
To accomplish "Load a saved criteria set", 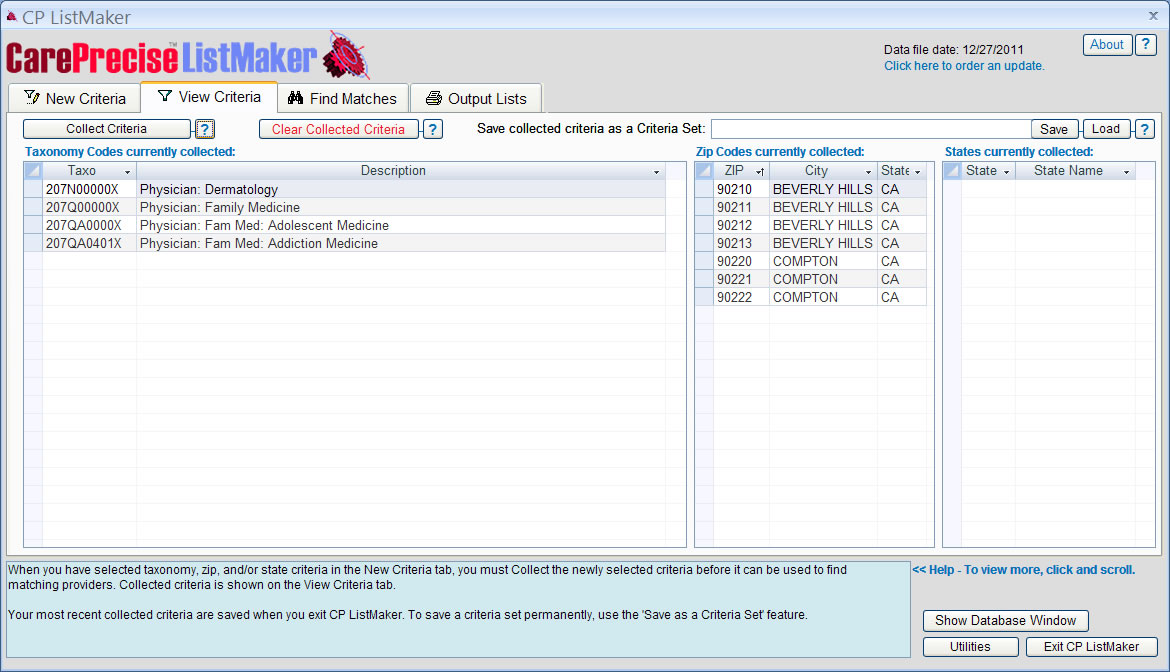I will click(x=1106, y=129).
